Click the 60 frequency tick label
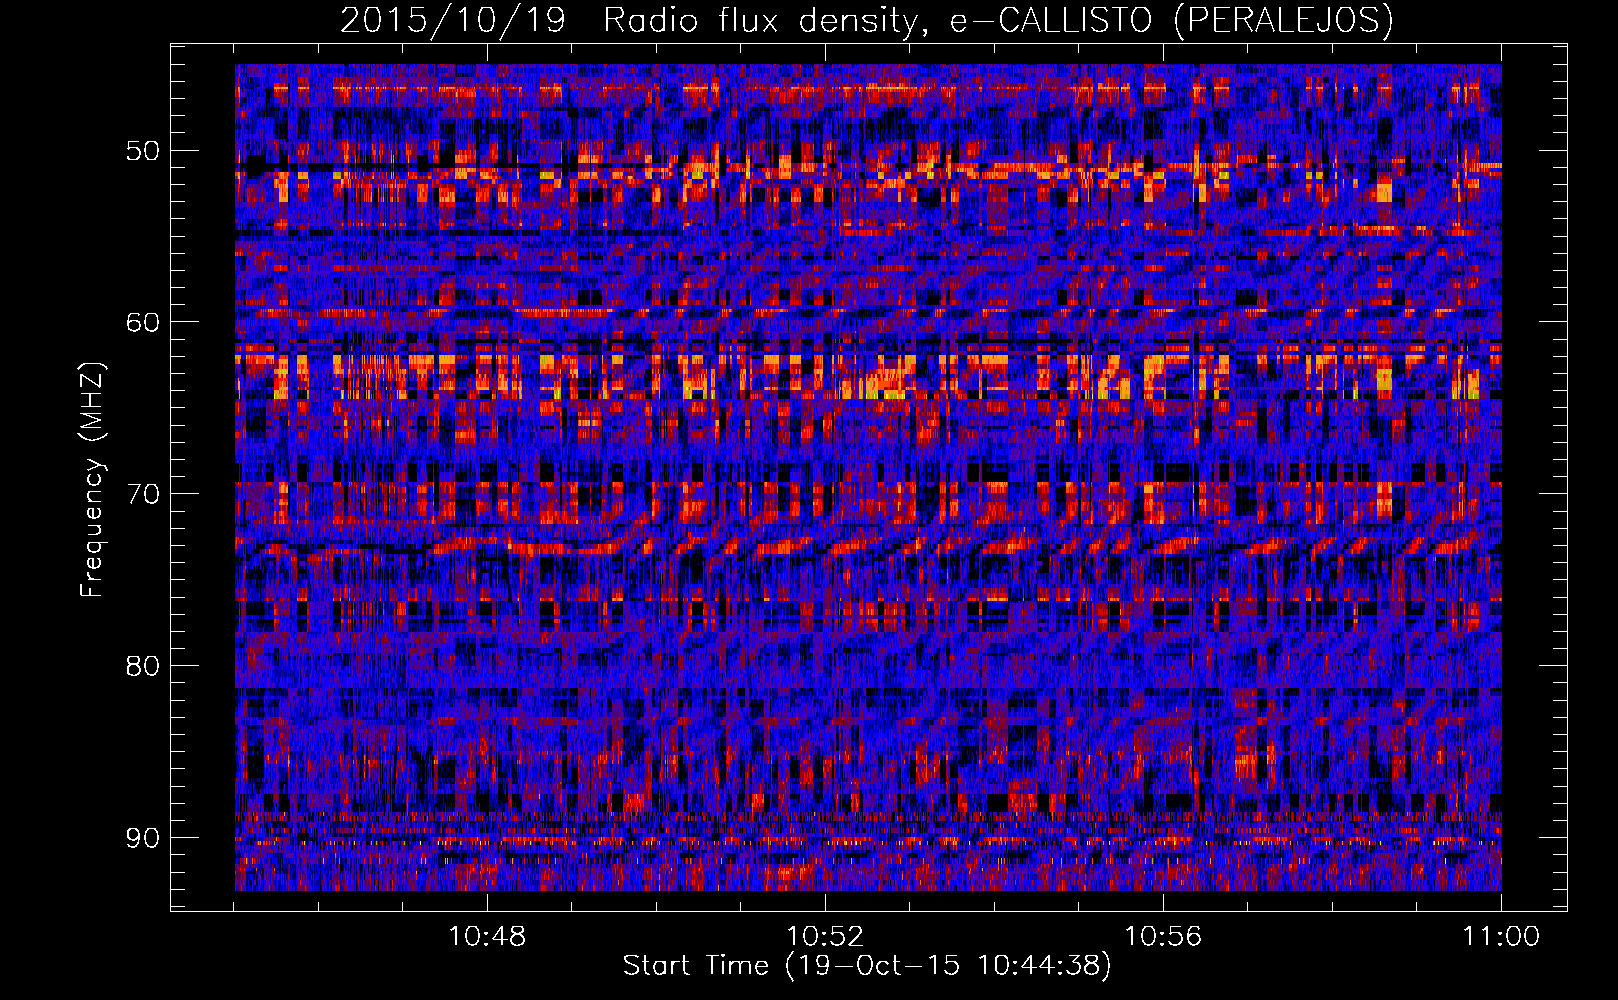1618x1000 pixels. click(x=142, y=322)
